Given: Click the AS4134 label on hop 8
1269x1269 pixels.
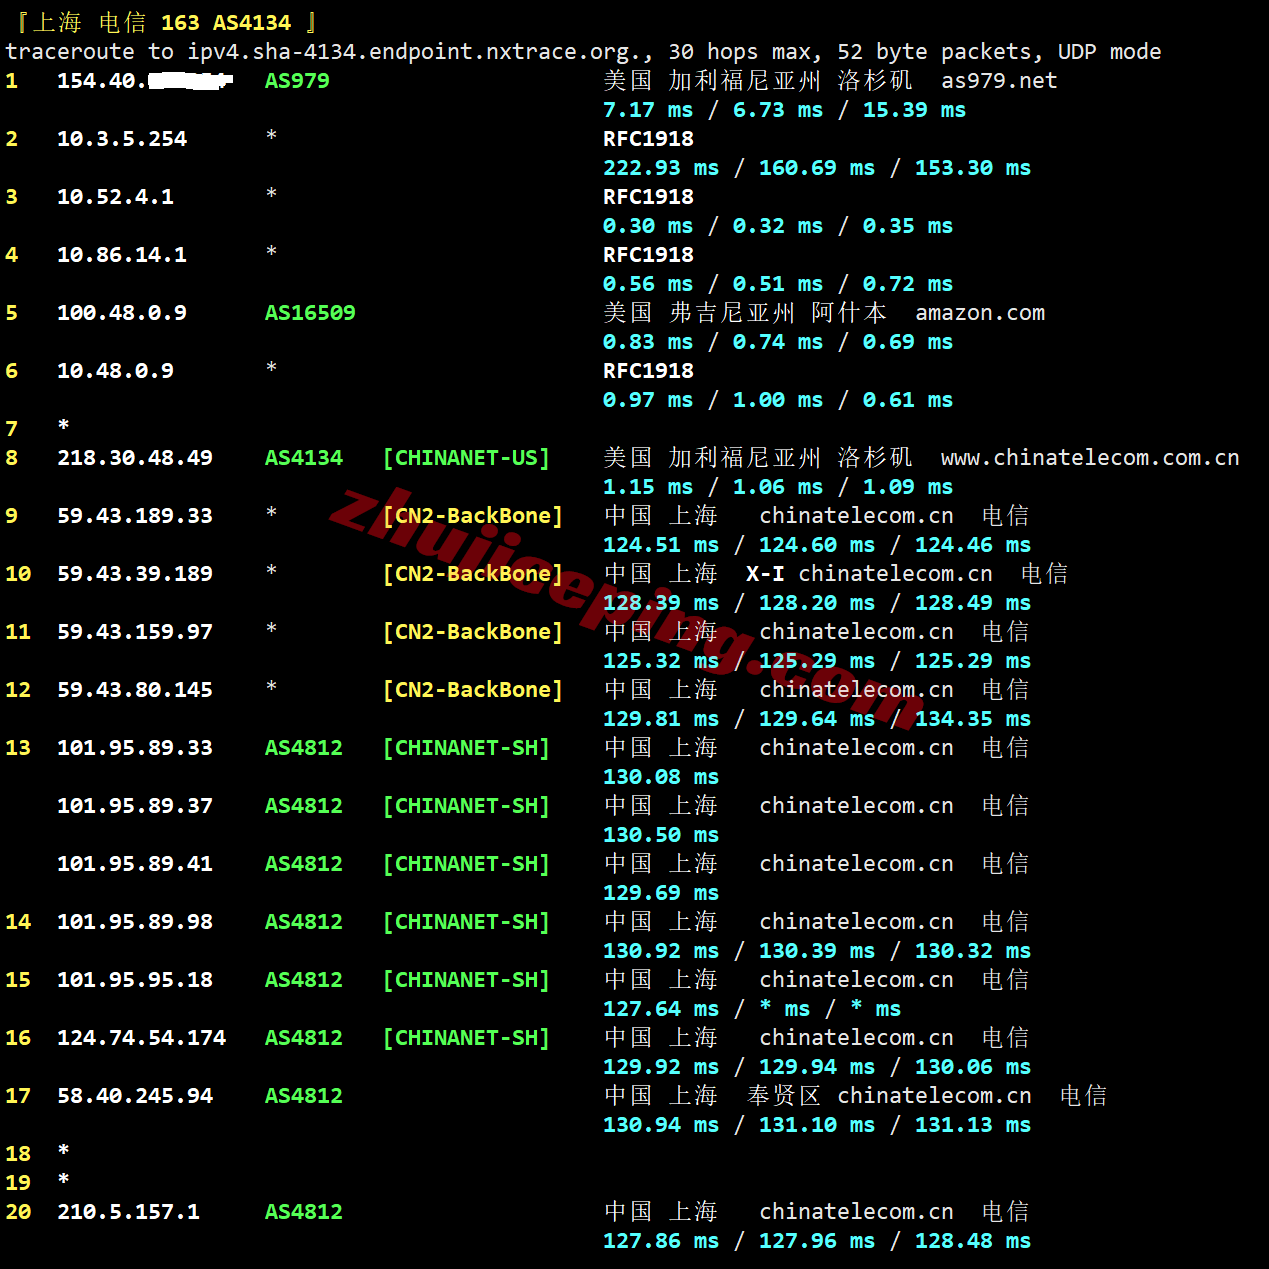Looking at the screenshot, I should tap(304, 458).
